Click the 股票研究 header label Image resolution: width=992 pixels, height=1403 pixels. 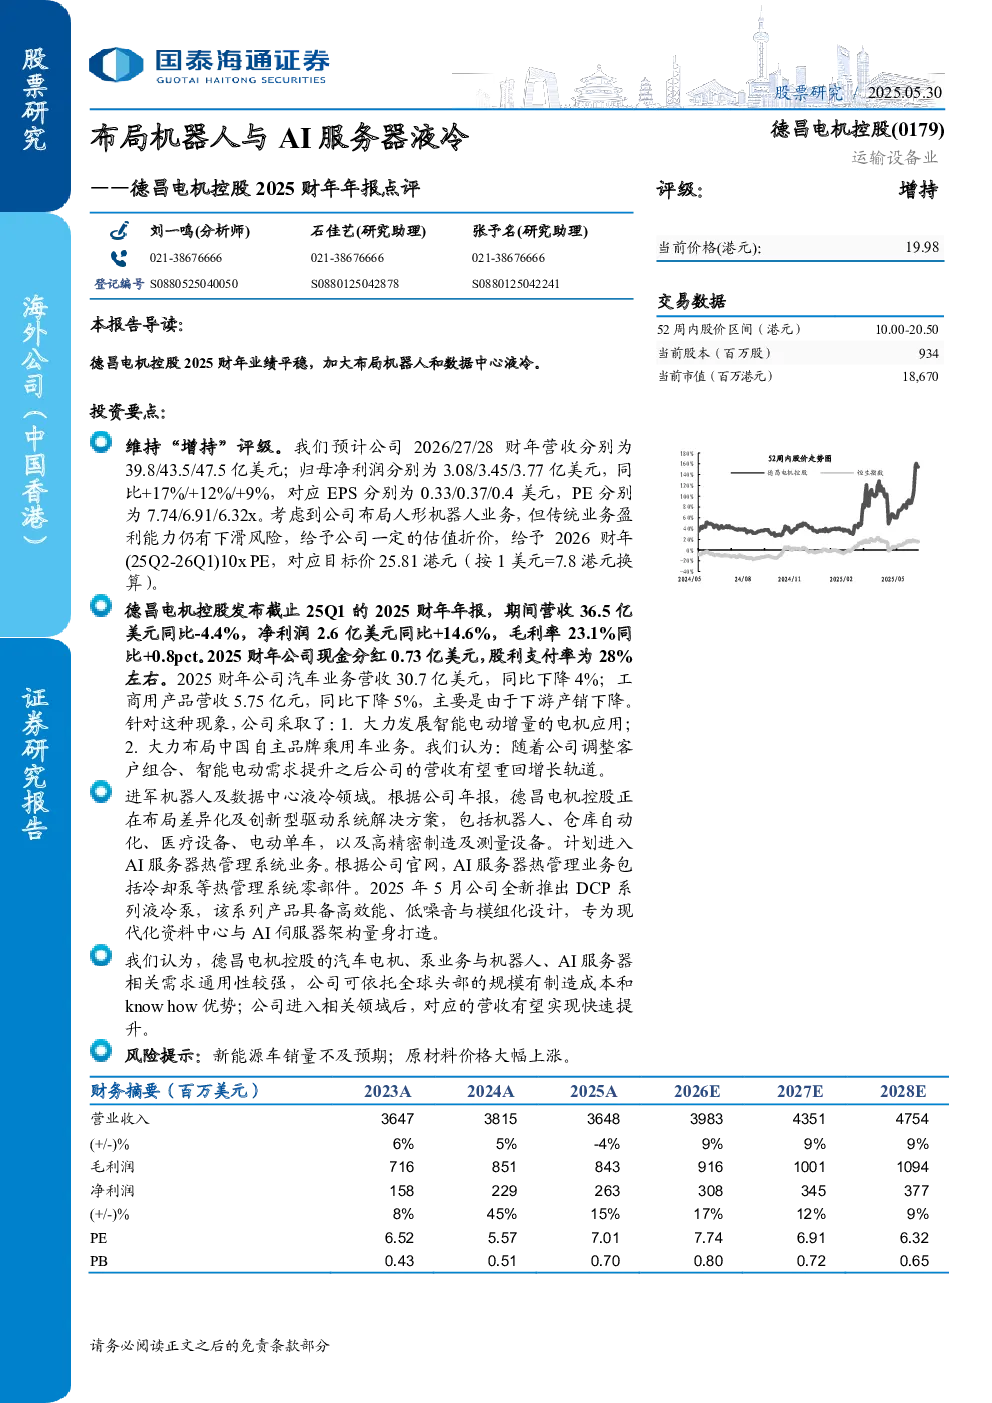808,92
